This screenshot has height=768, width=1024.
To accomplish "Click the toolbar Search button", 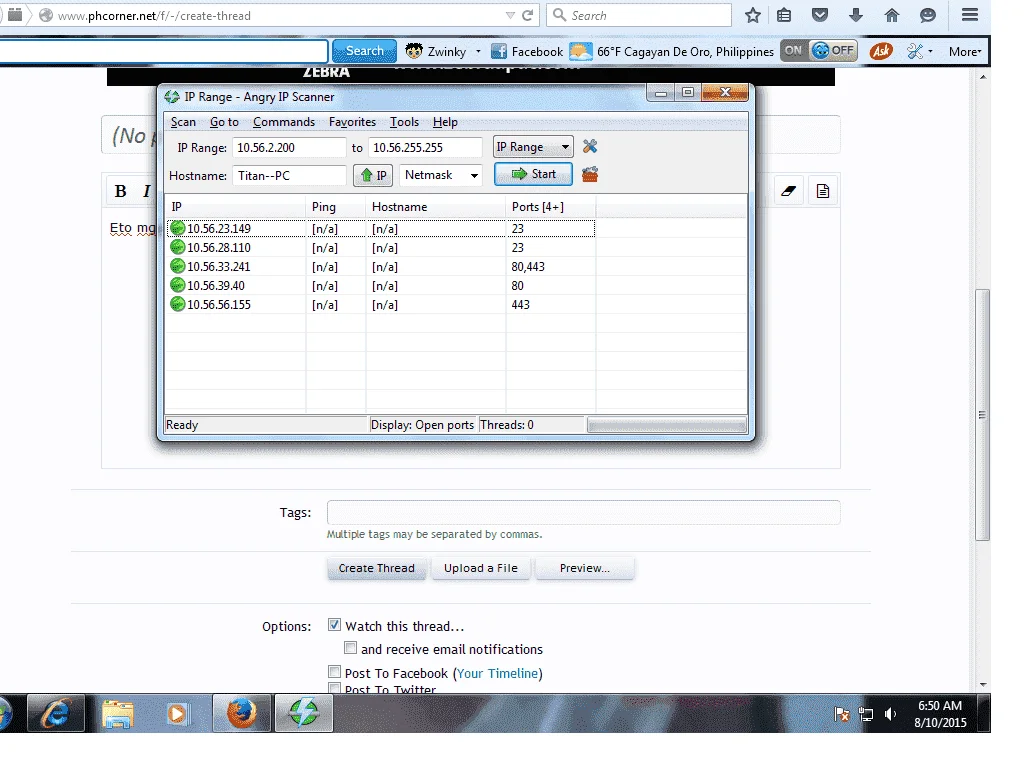I will point(364,51).
